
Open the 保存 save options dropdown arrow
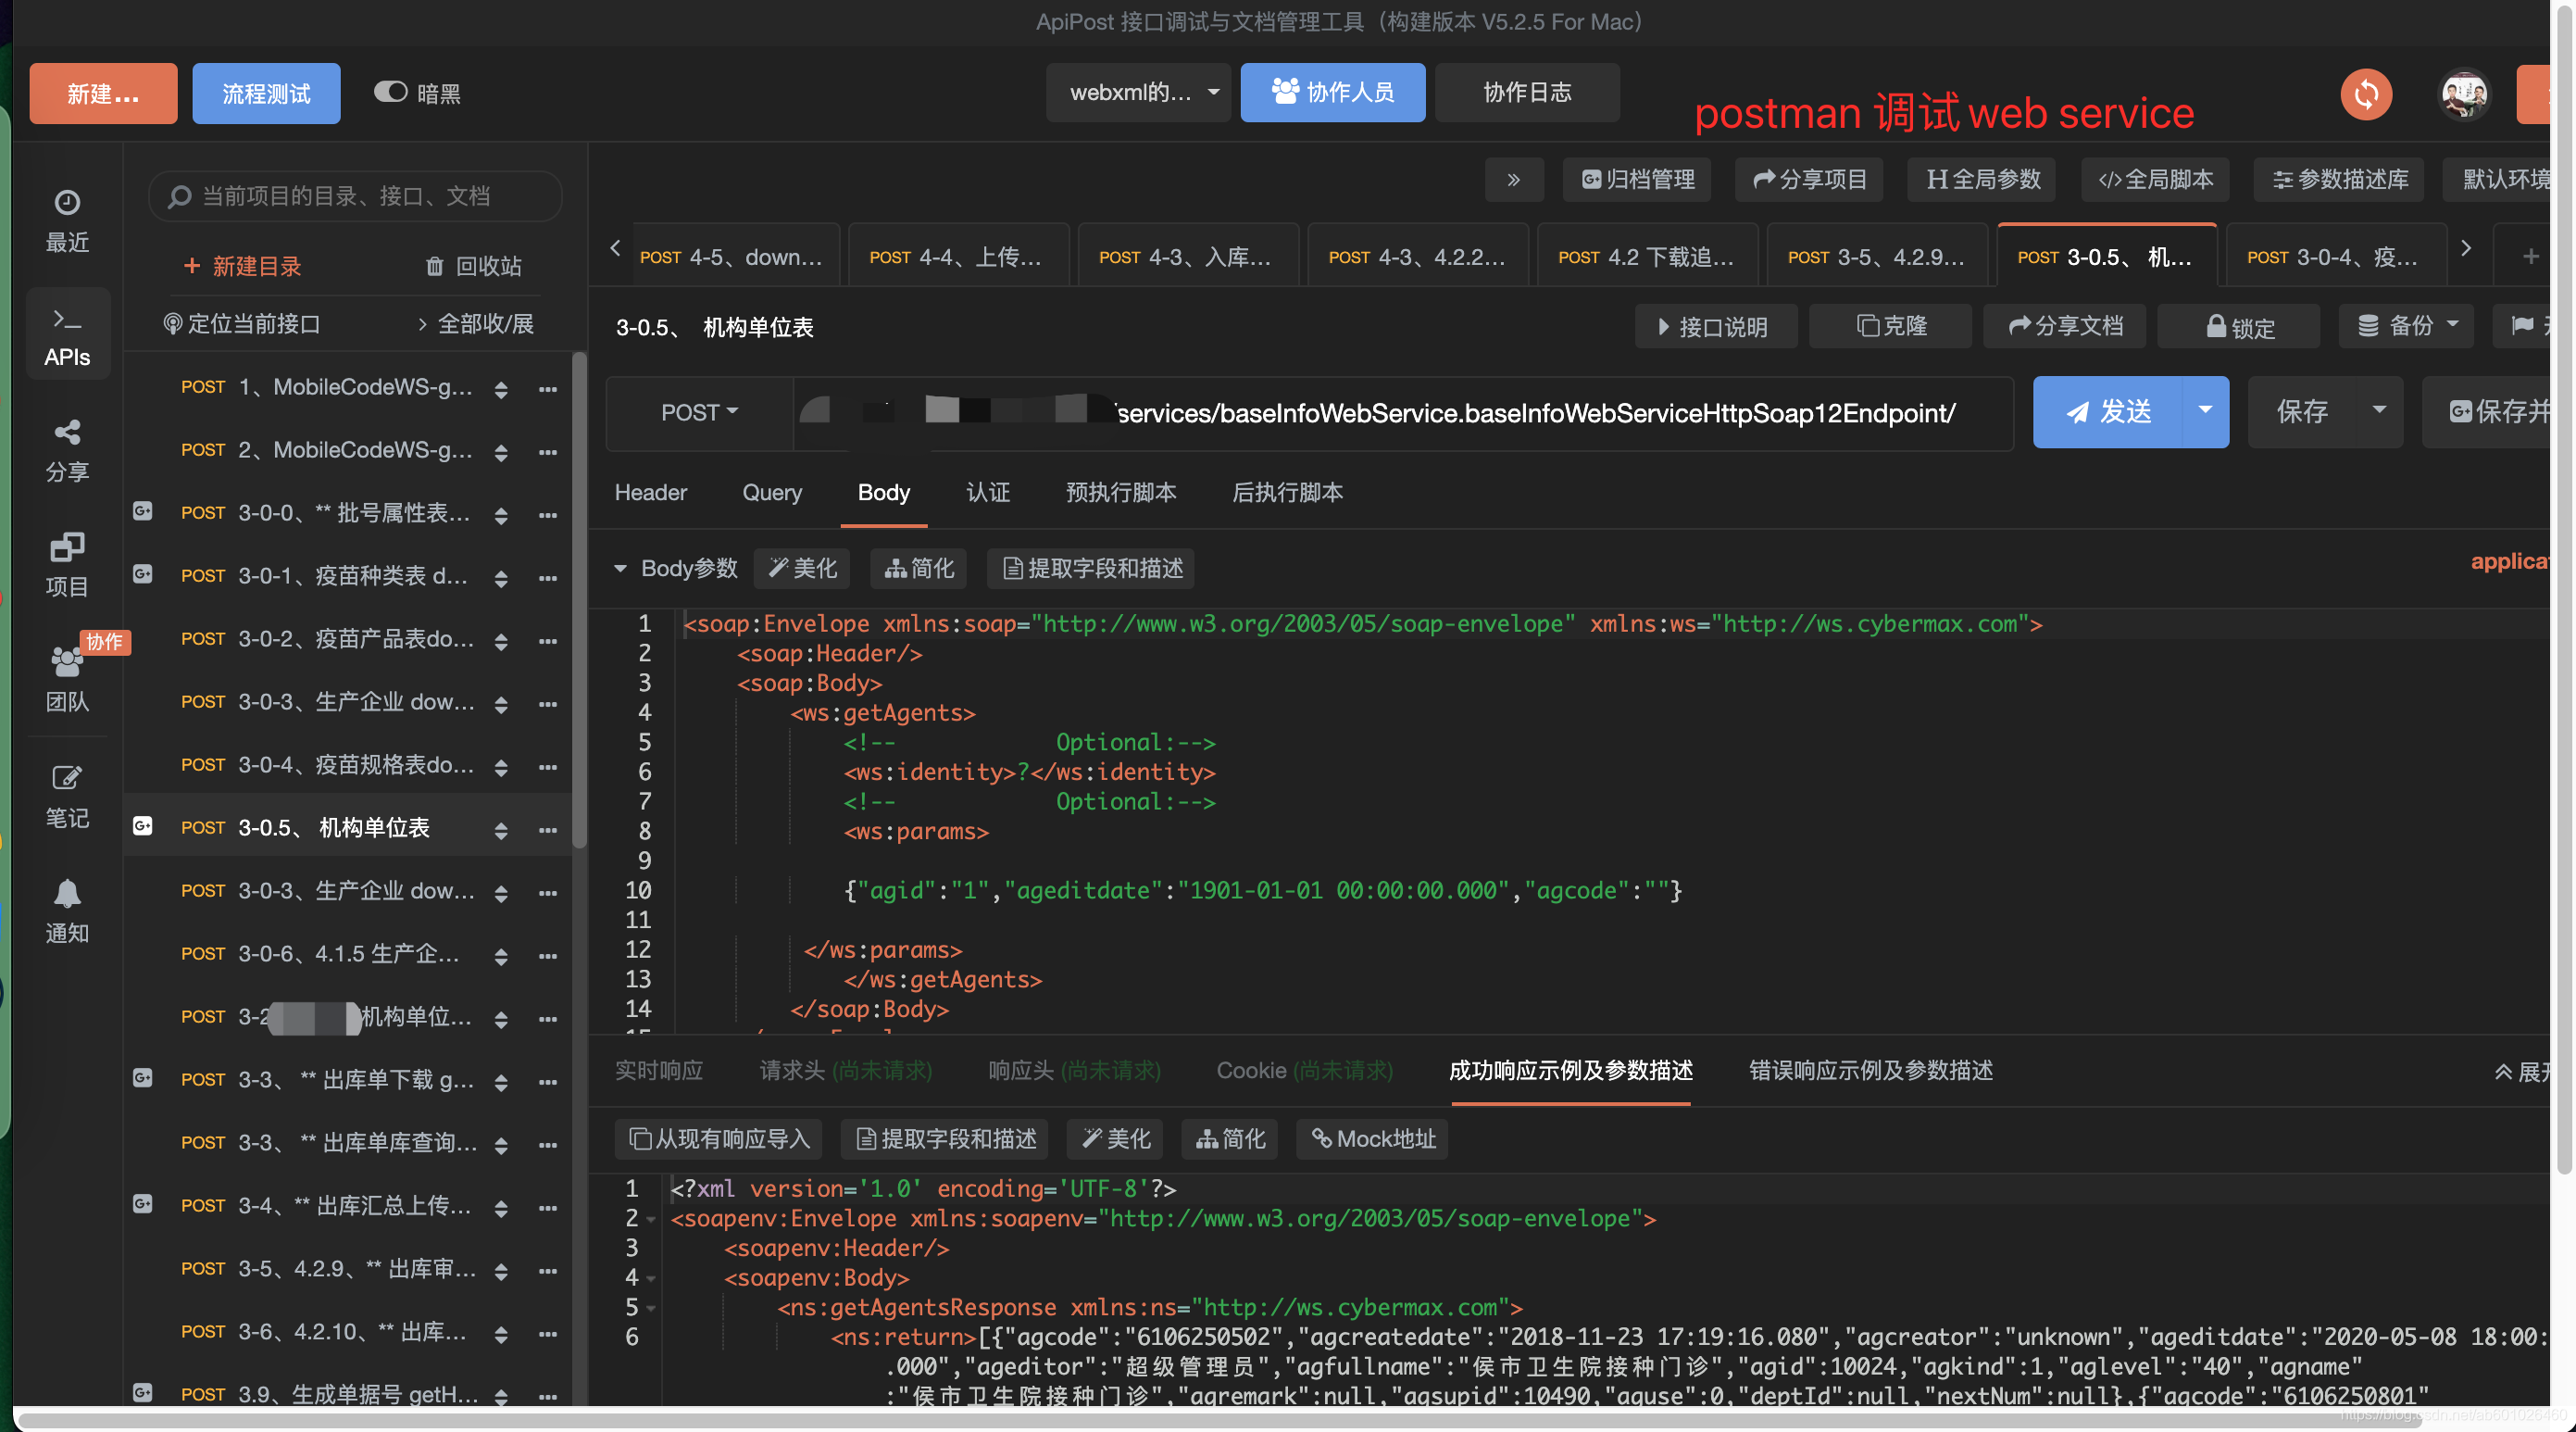[2379, 411]
